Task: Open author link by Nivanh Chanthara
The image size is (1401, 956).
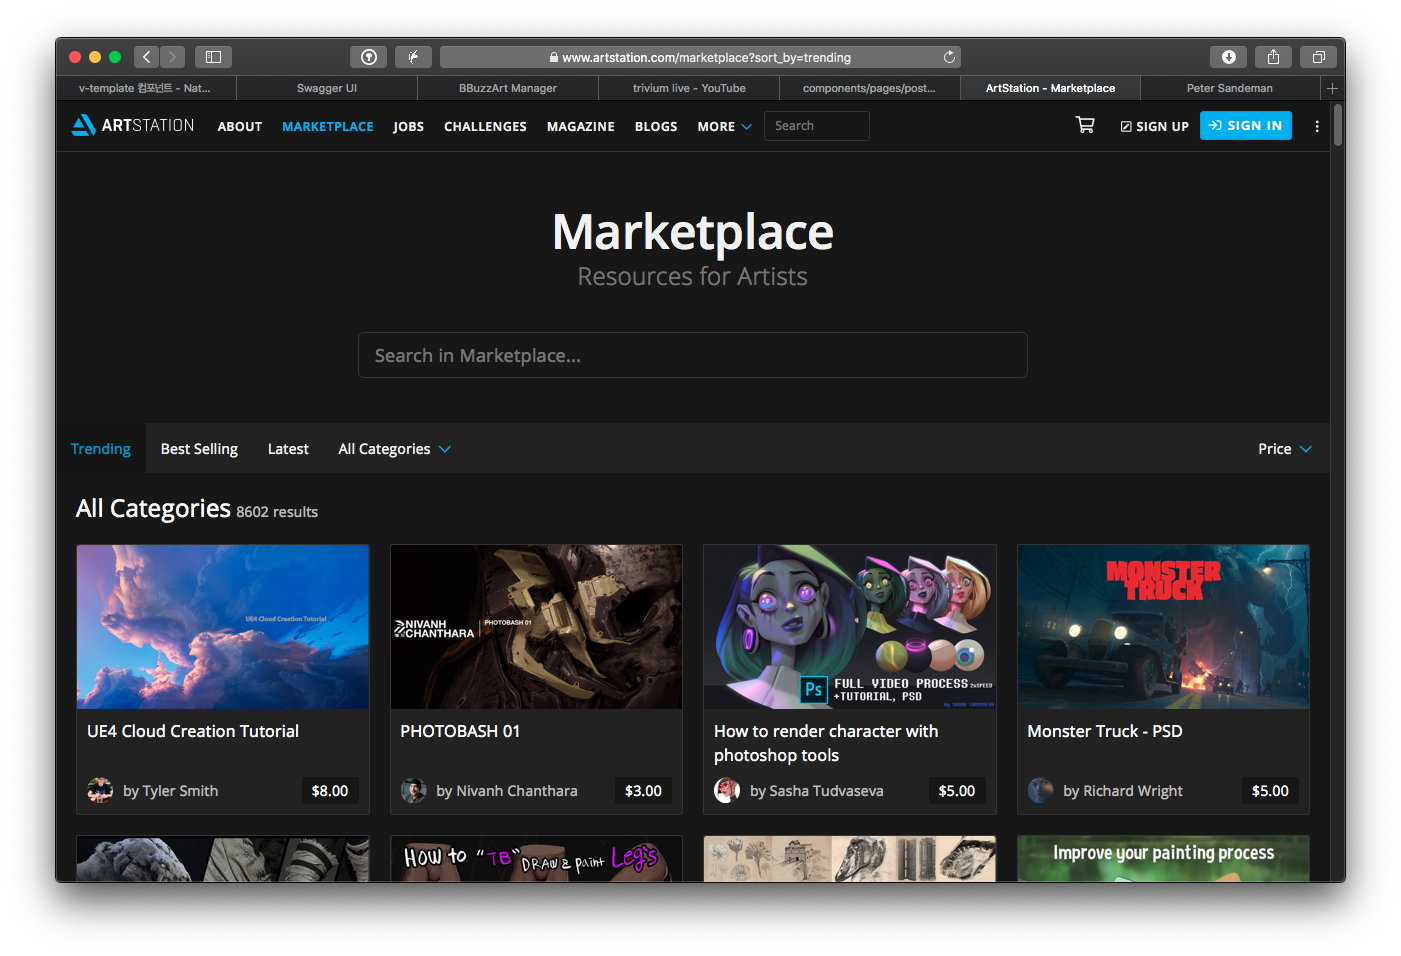Action: [x=507, y=791]
